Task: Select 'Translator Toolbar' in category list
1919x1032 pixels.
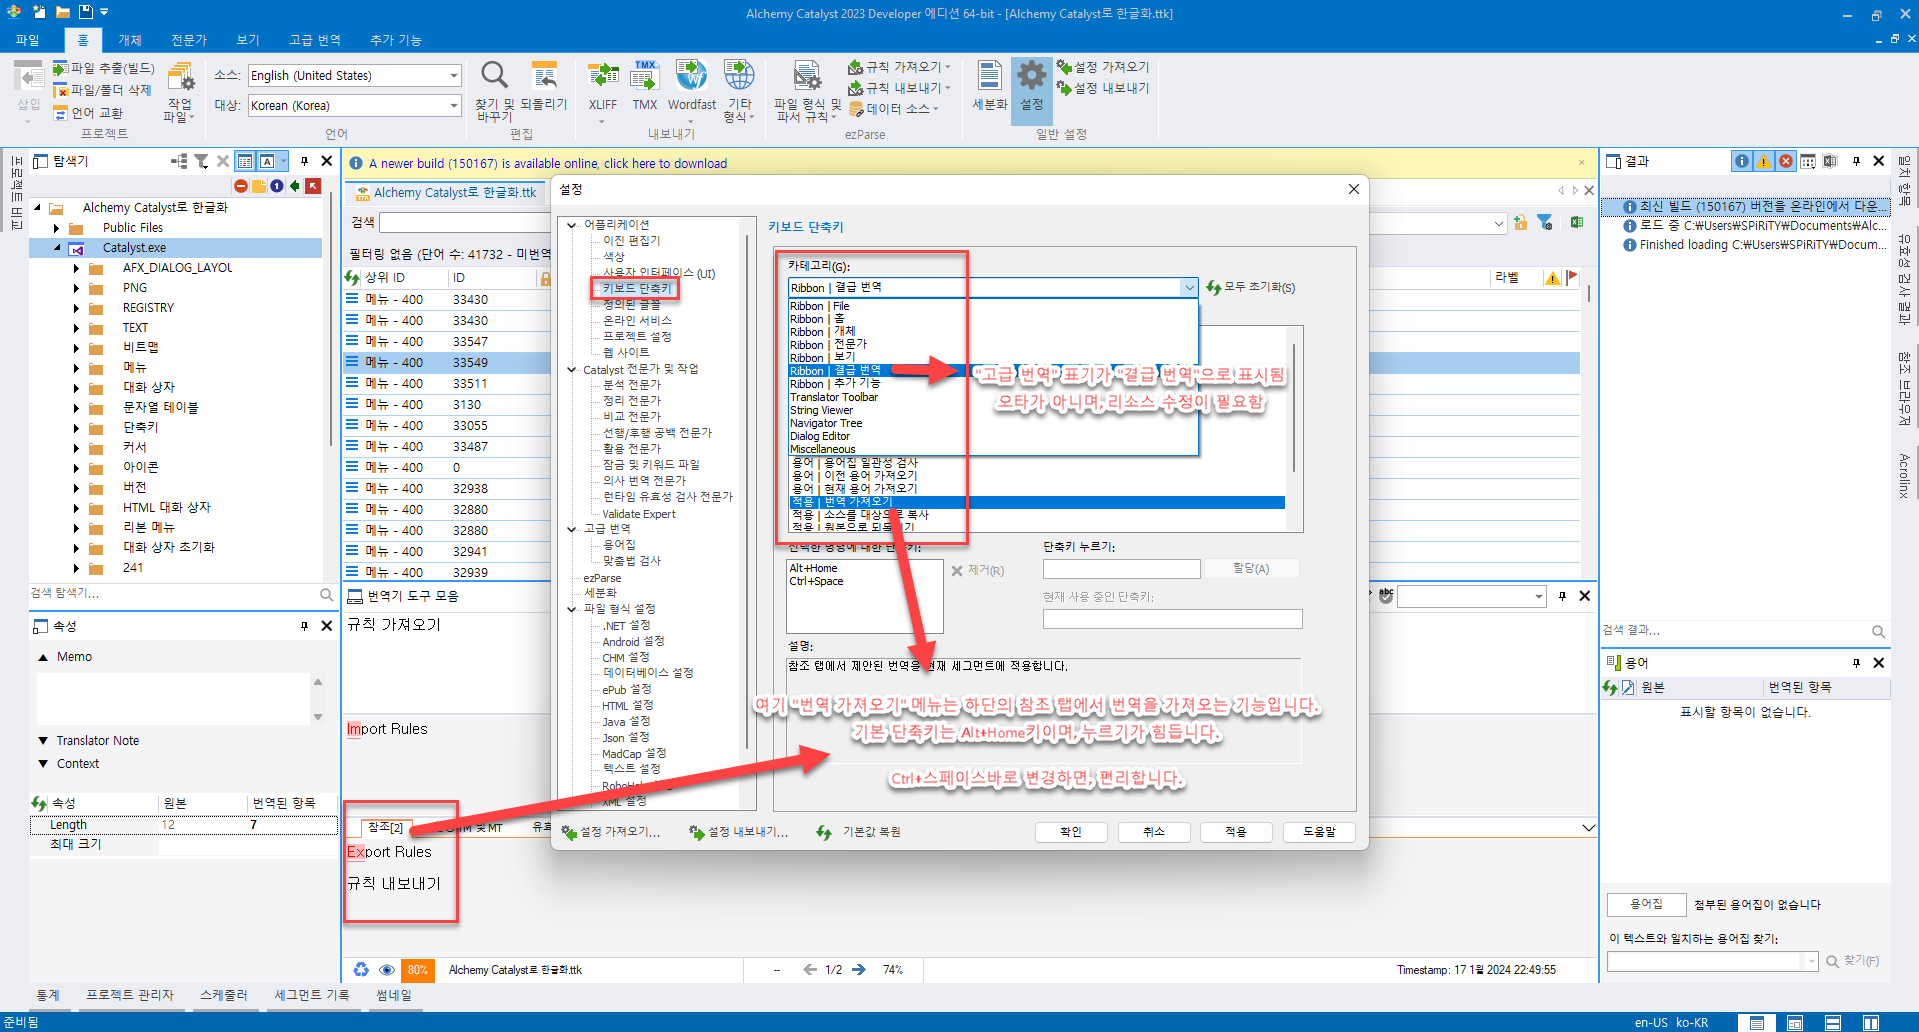Action: click(x=834, y=397)
